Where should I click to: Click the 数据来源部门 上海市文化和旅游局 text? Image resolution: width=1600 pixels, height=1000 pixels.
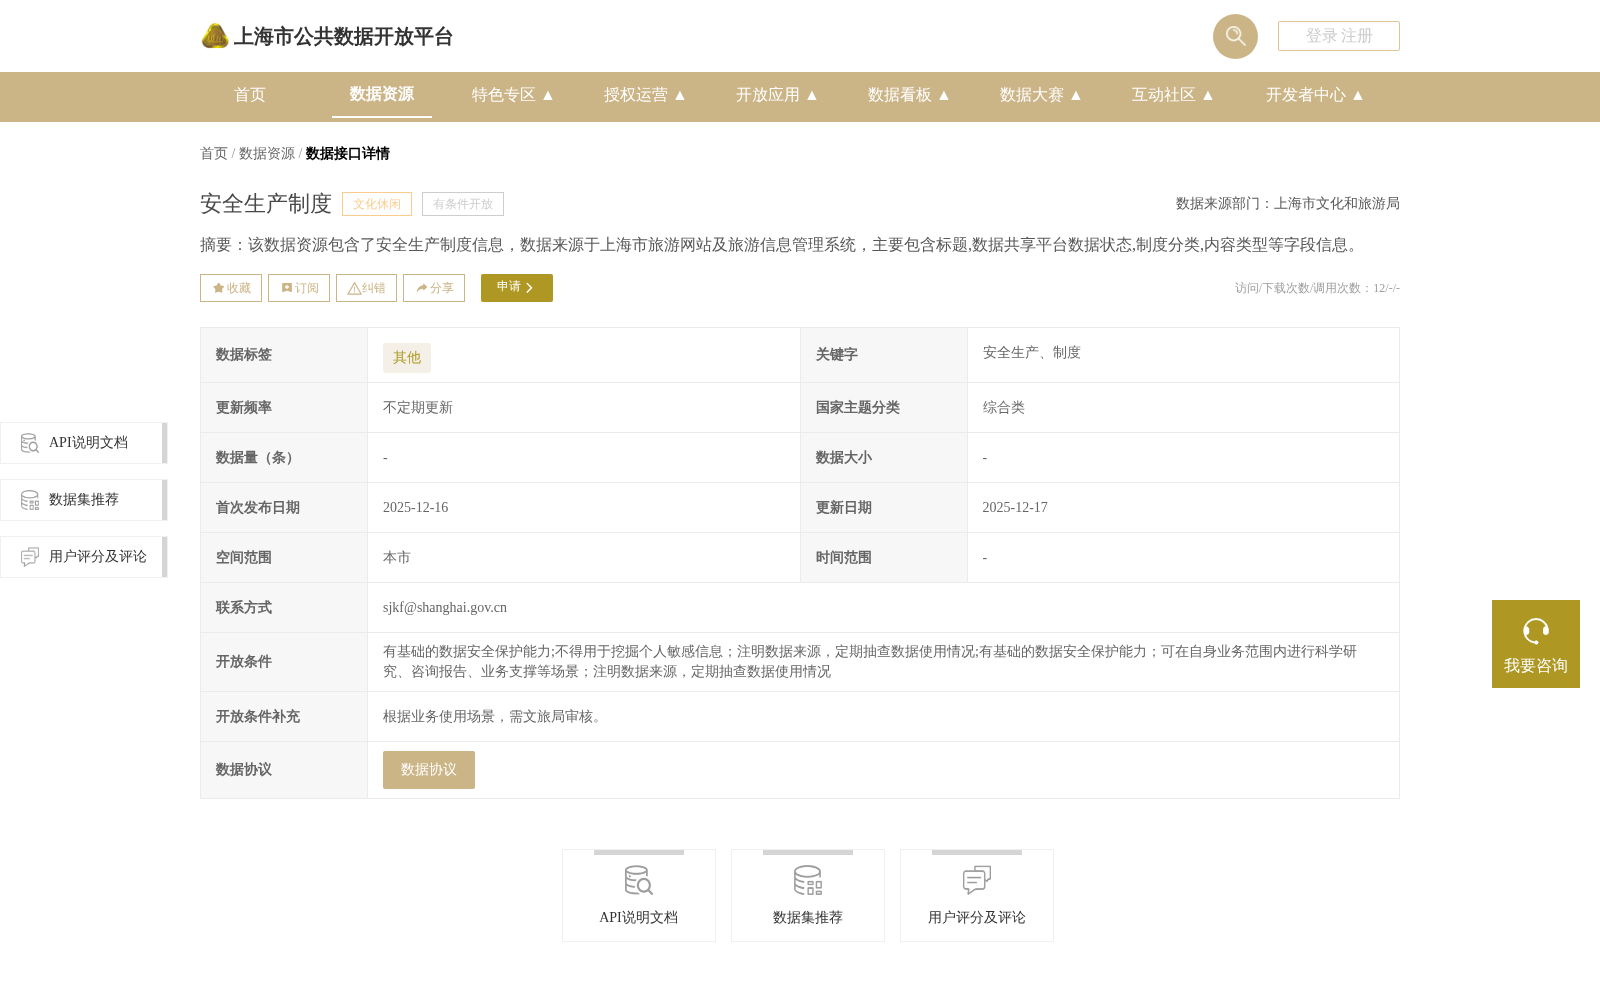[x=1288, y=204]
